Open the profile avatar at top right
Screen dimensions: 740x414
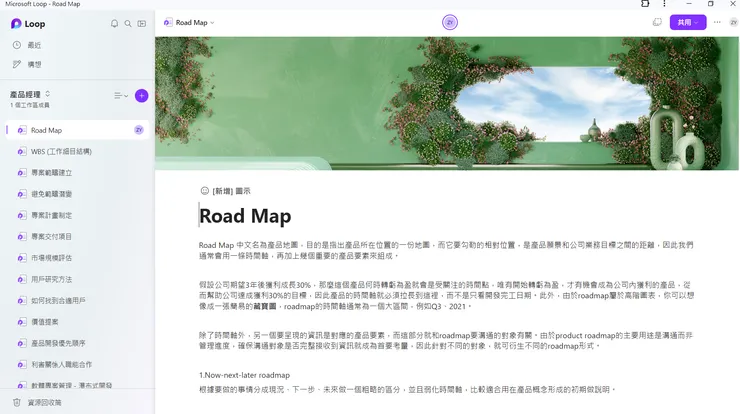(x=733, y=22)
